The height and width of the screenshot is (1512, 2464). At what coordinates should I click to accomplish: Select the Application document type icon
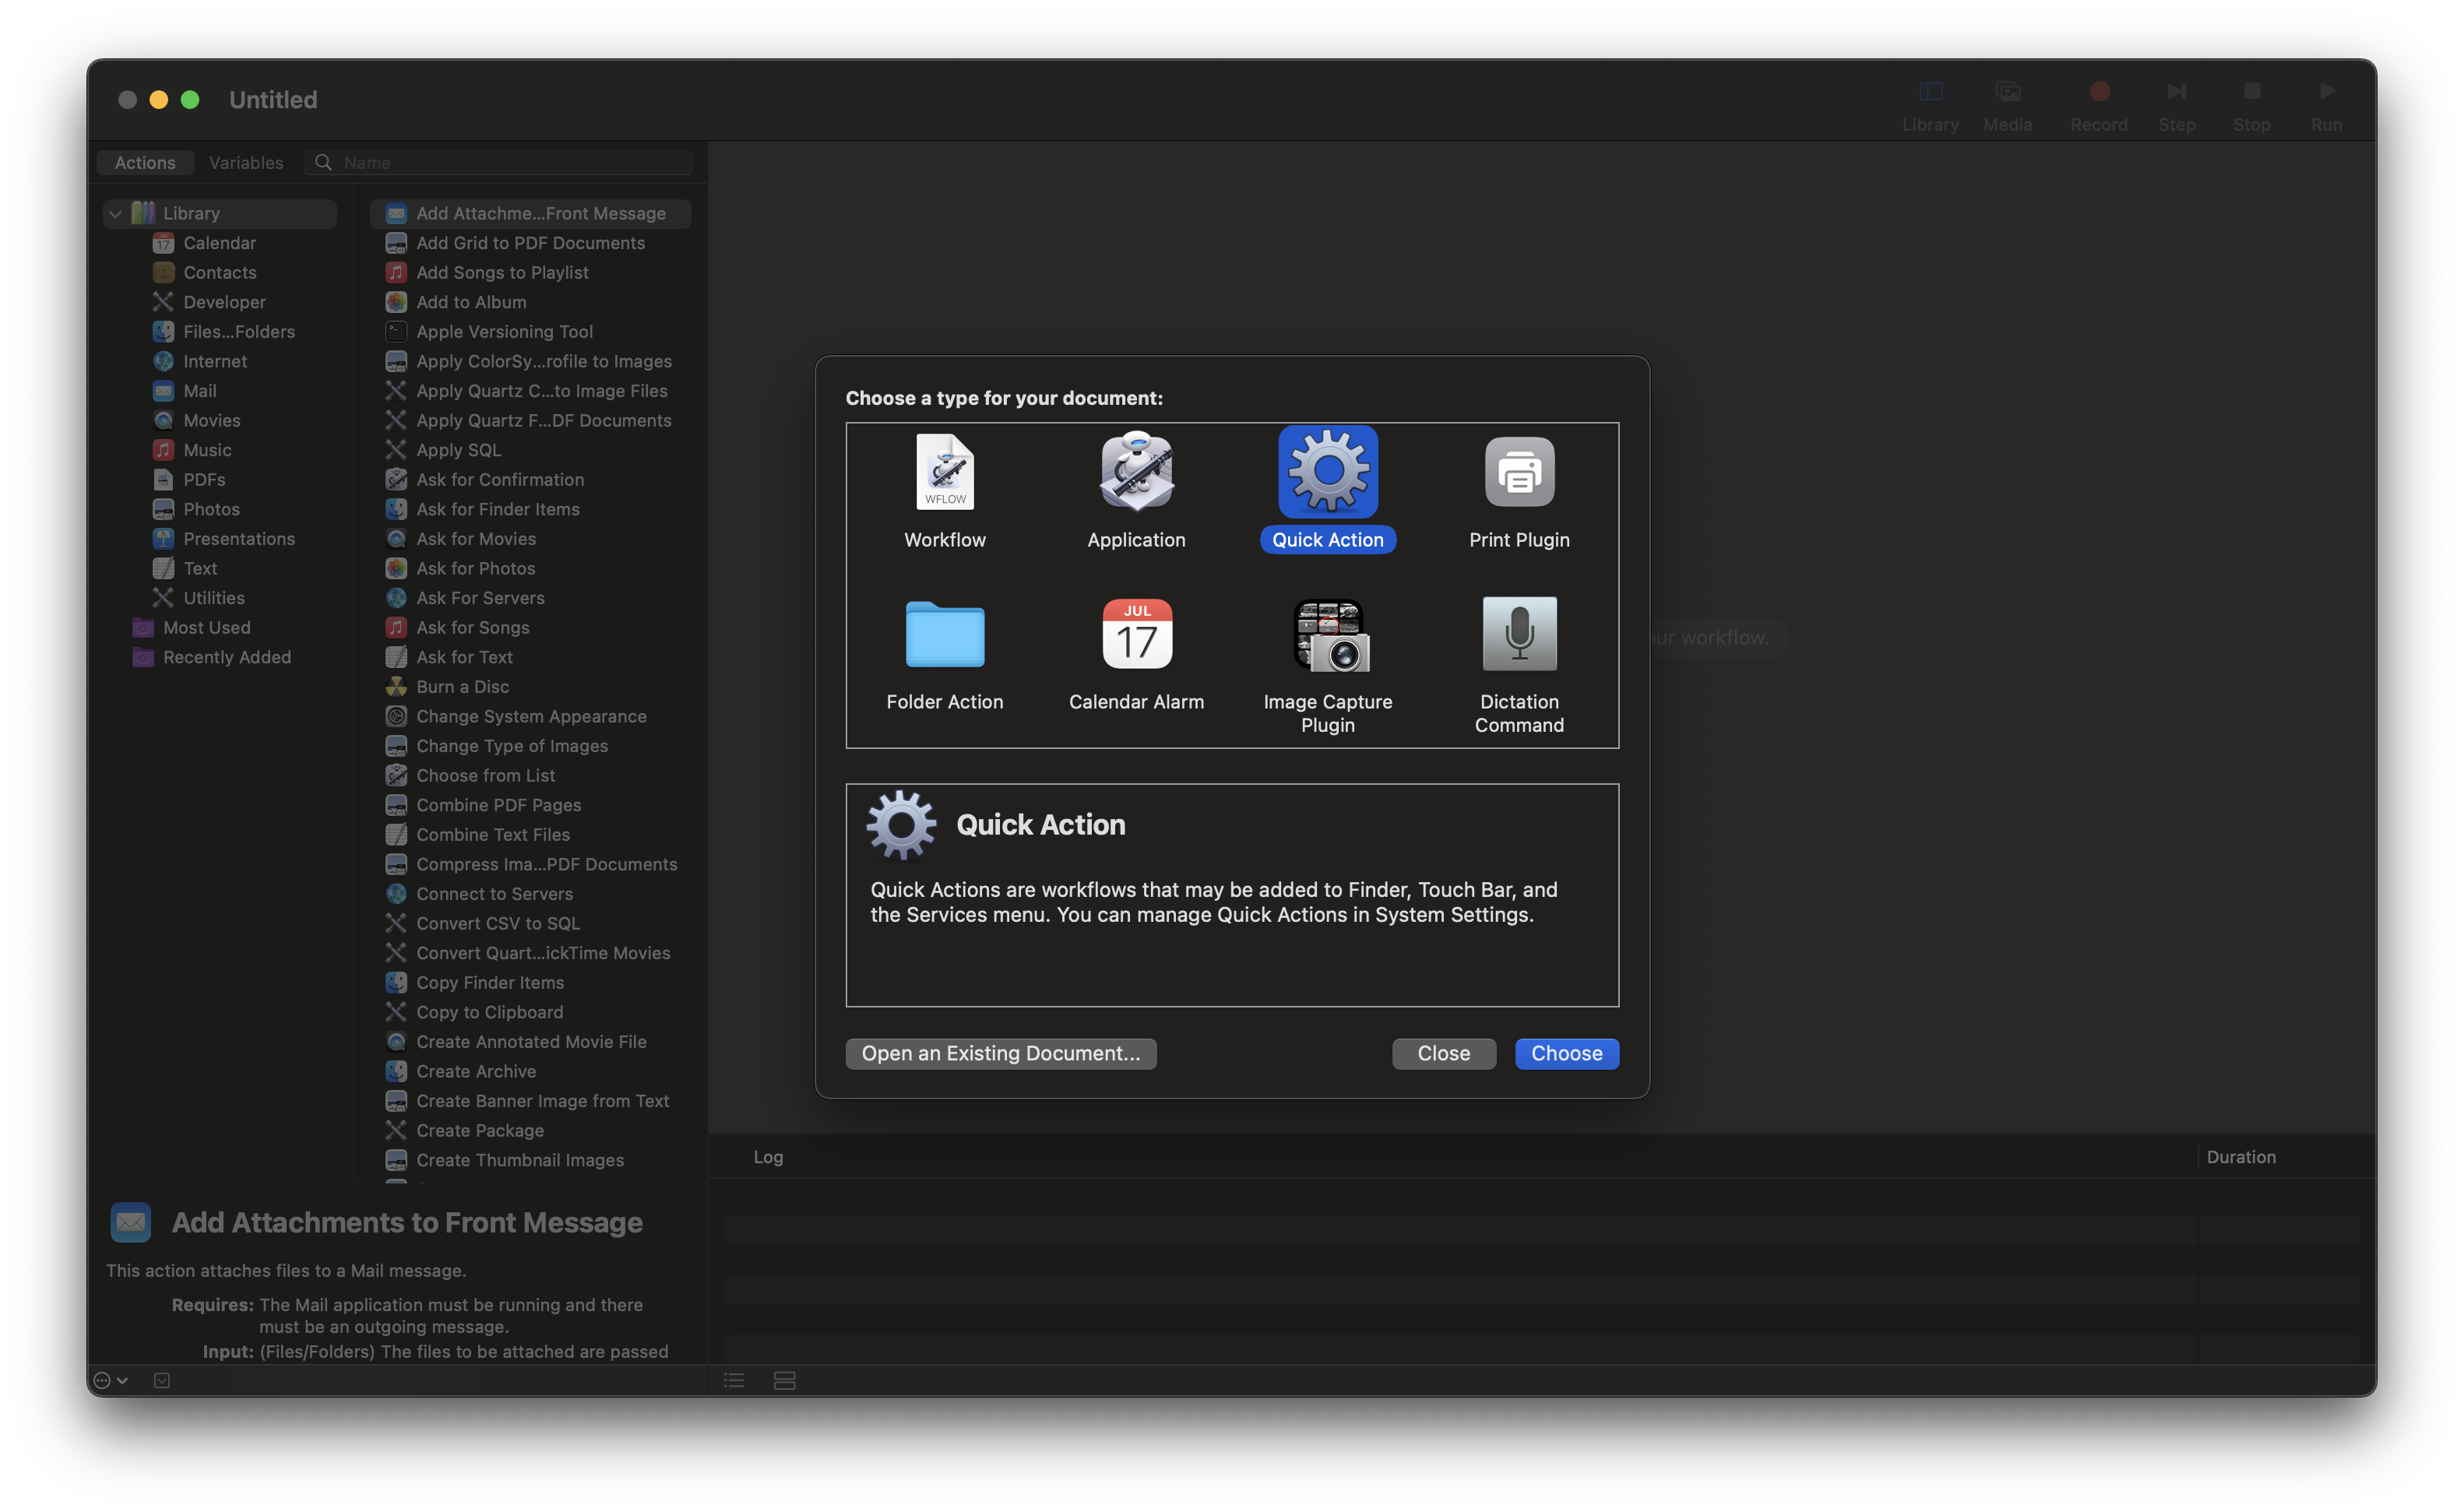click(x=1136, y=472)
